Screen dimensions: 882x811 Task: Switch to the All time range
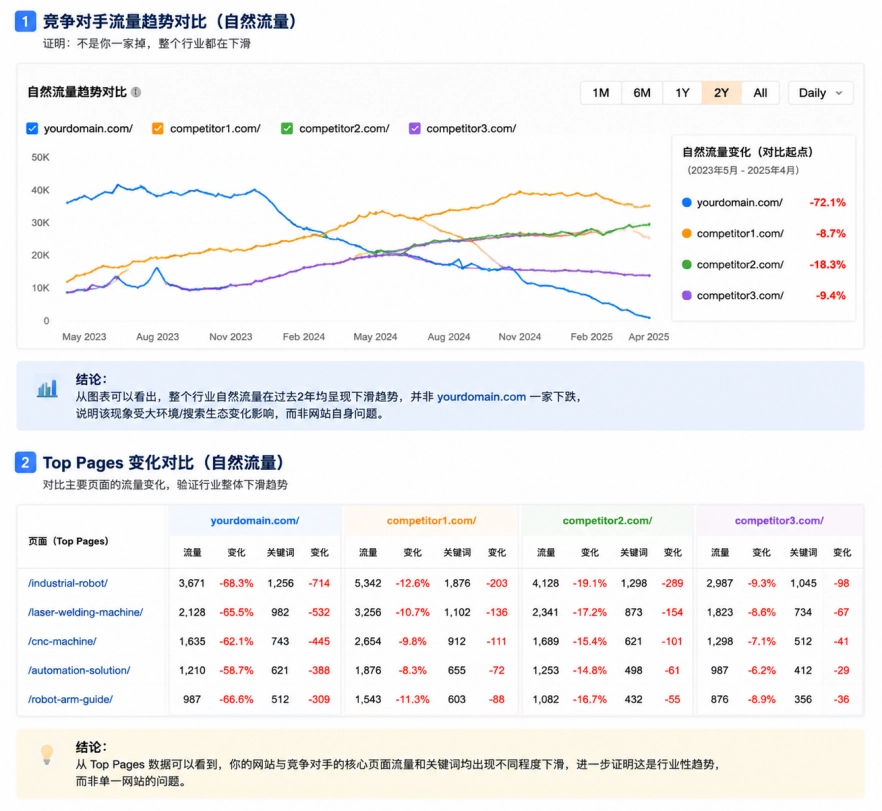pyautogui.click(x=760, y=93)
